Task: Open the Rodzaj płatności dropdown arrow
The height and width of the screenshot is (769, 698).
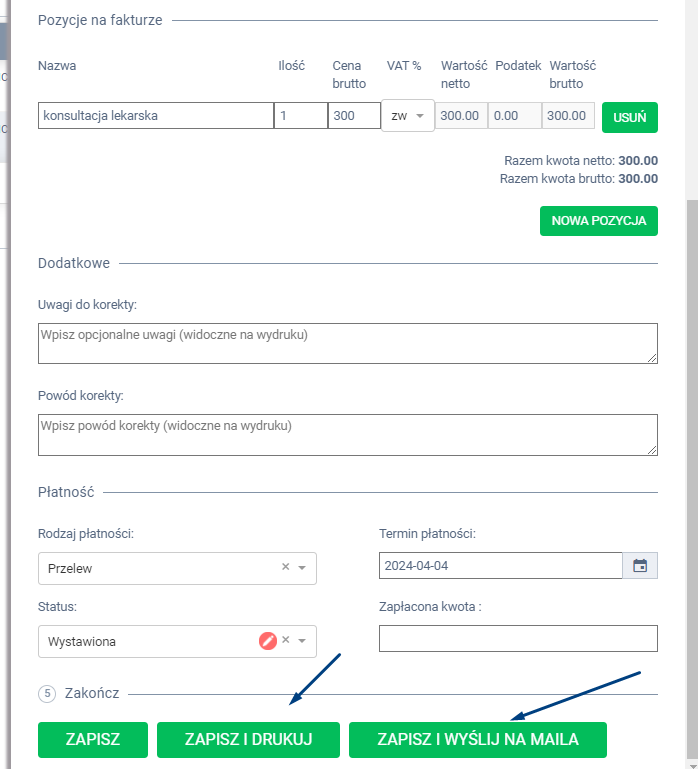Action: [302, 568]
